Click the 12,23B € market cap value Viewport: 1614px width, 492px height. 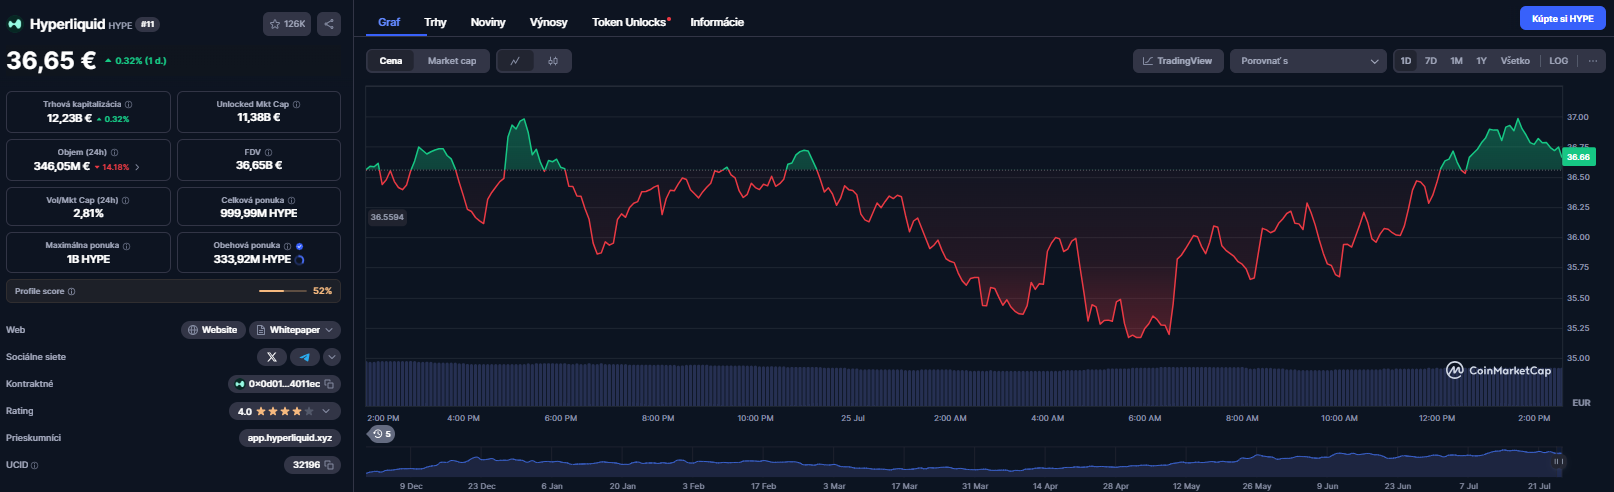(x=69, y=118)
